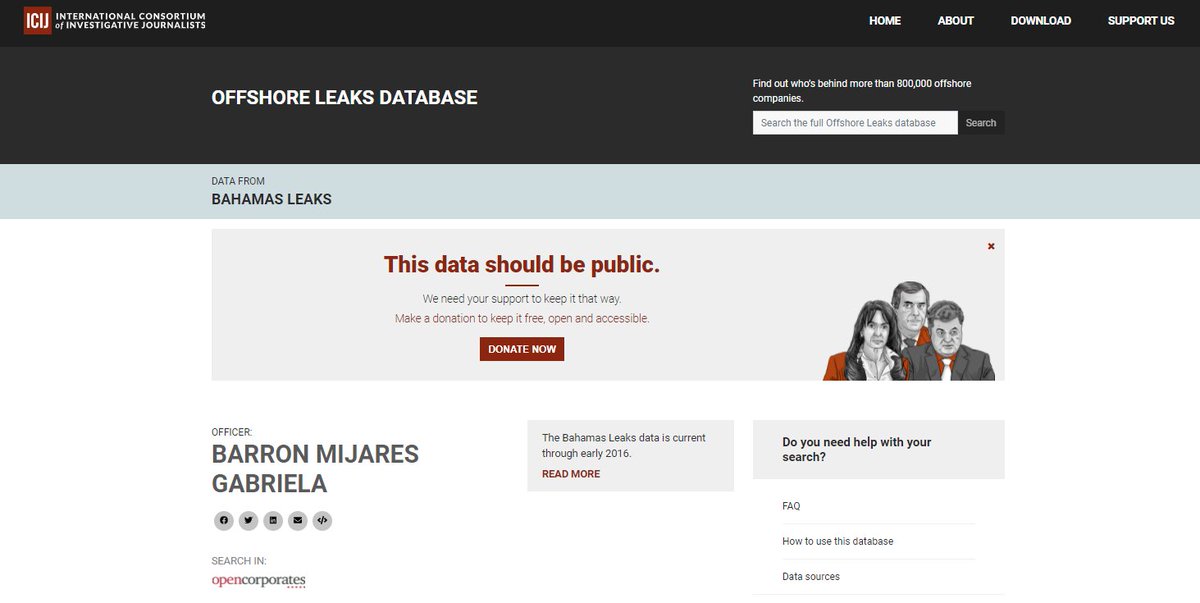1200x603 pixels.
Task: Open How to use this database
Action: click(838, 541)
